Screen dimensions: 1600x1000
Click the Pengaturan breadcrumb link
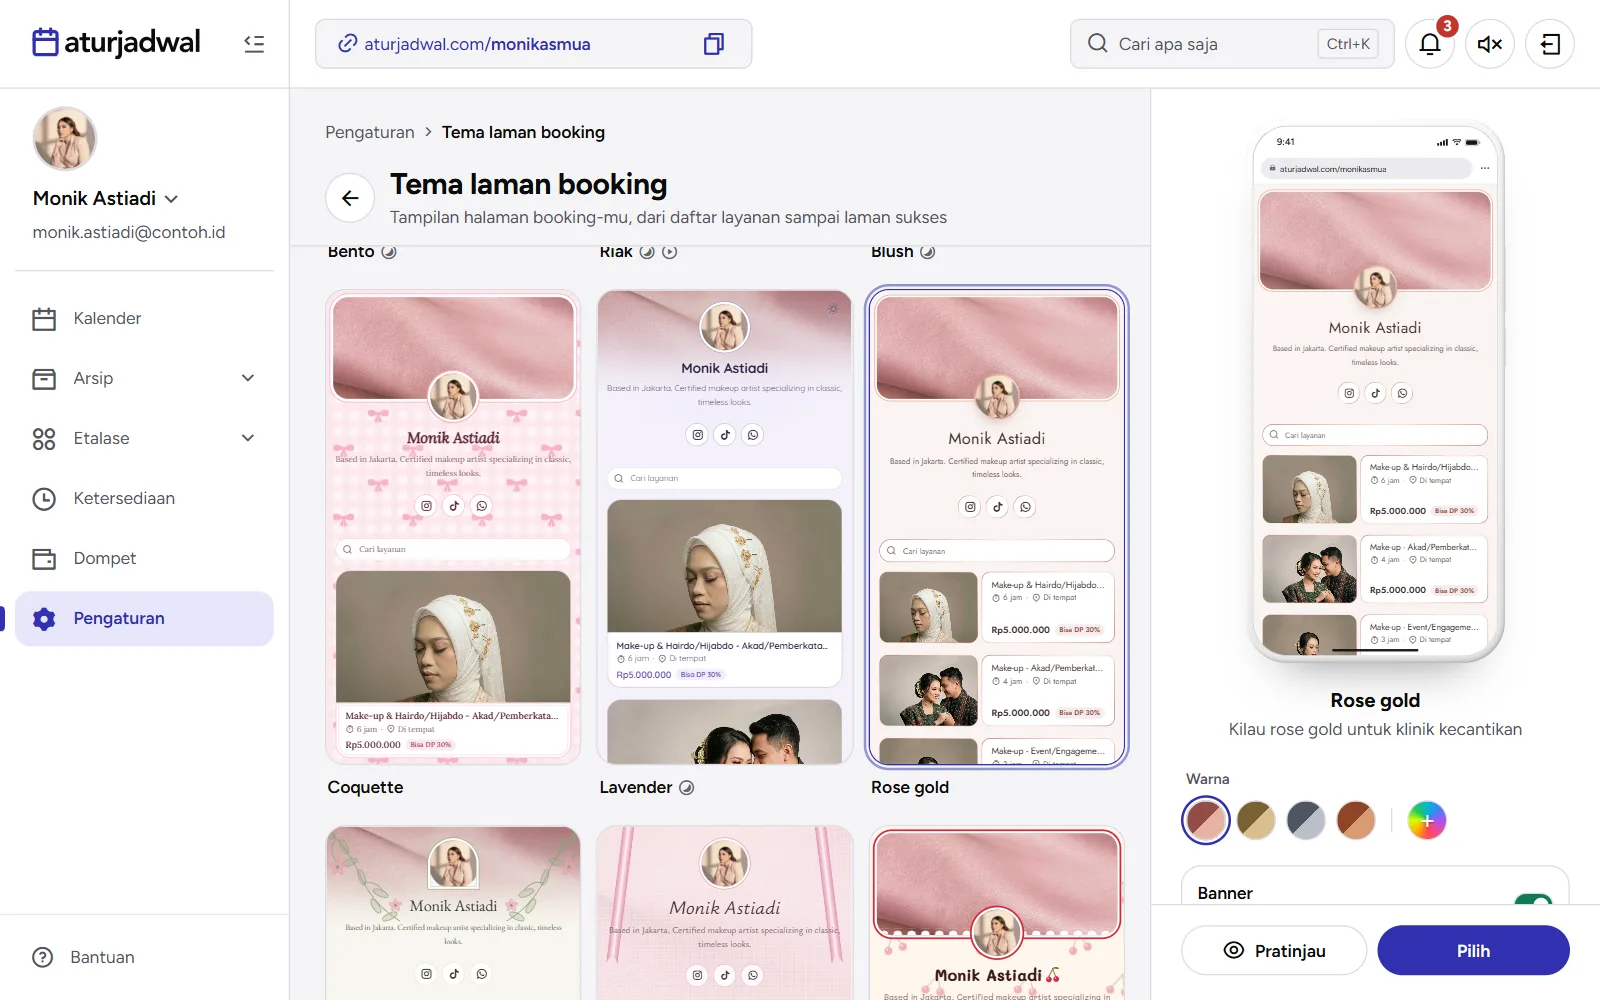click(369, 132)
